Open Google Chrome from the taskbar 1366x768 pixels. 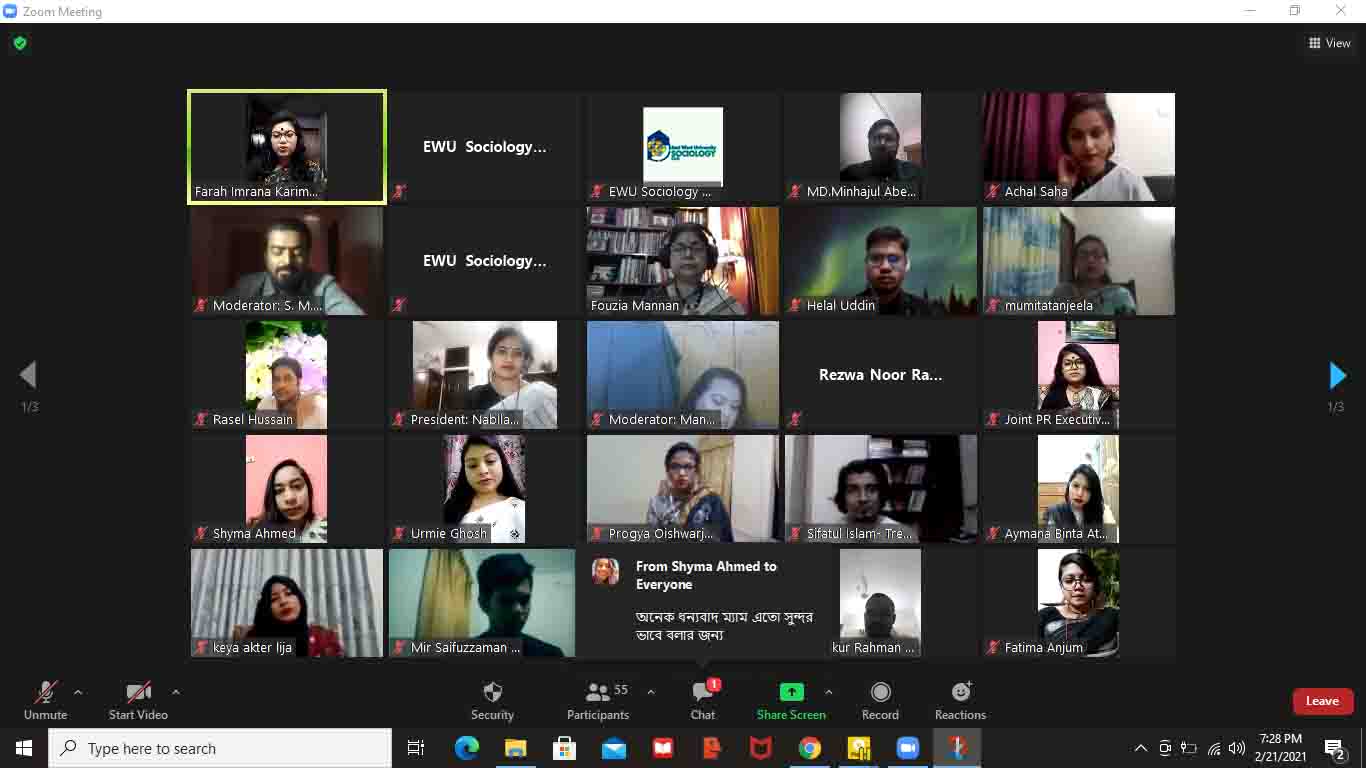pos(810,748)
